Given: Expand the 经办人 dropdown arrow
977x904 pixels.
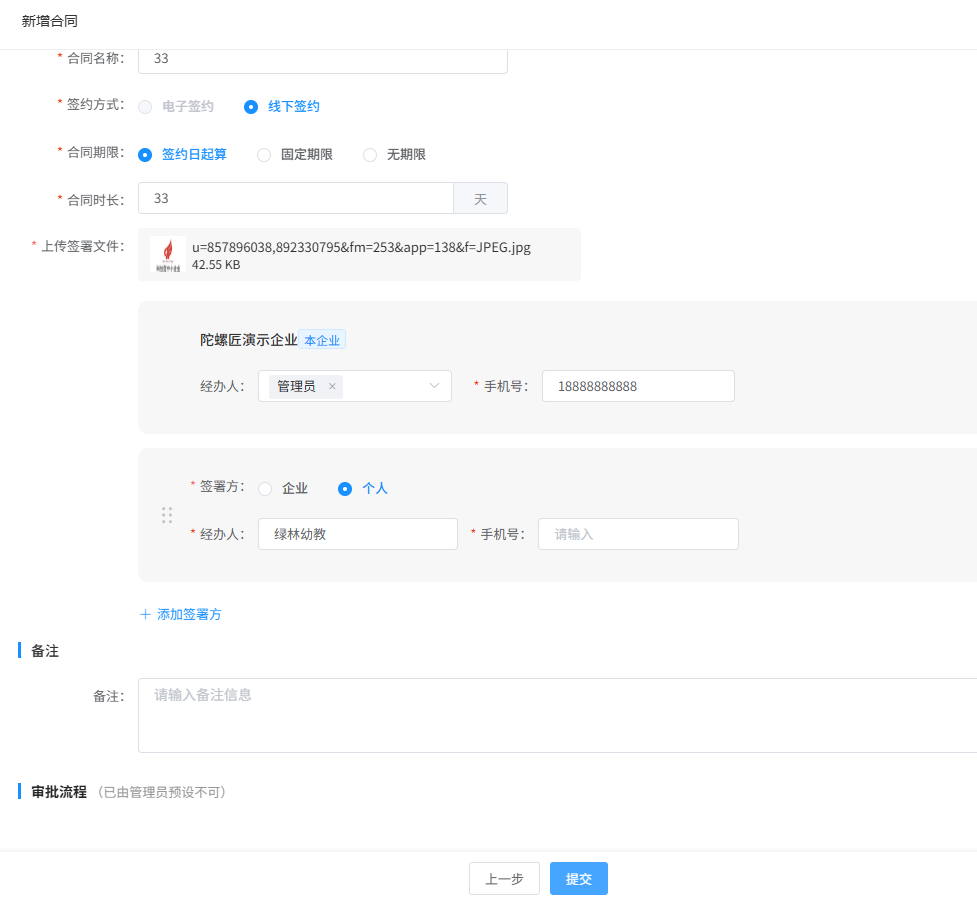Looking at the screenshot, I should tap(434, 386).
